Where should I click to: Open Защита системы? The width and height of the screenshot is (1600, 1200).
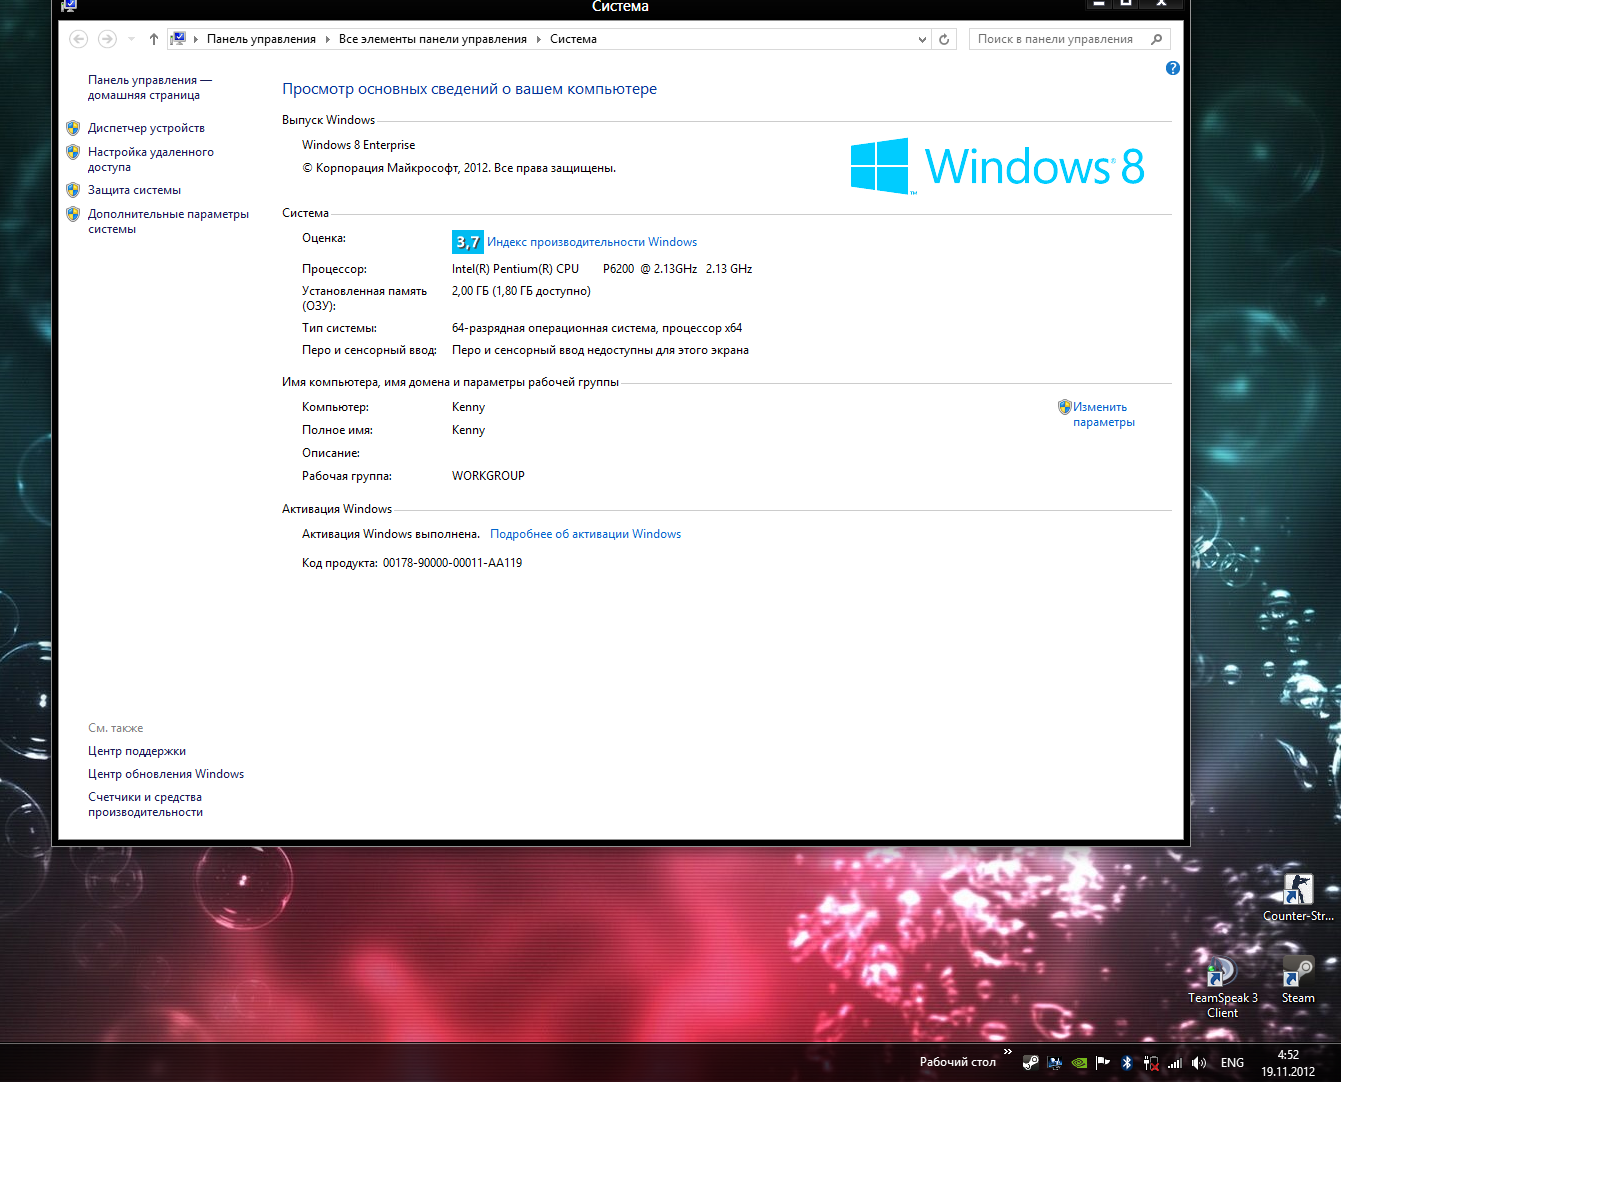pyautogui.click(x=134, y=190)
